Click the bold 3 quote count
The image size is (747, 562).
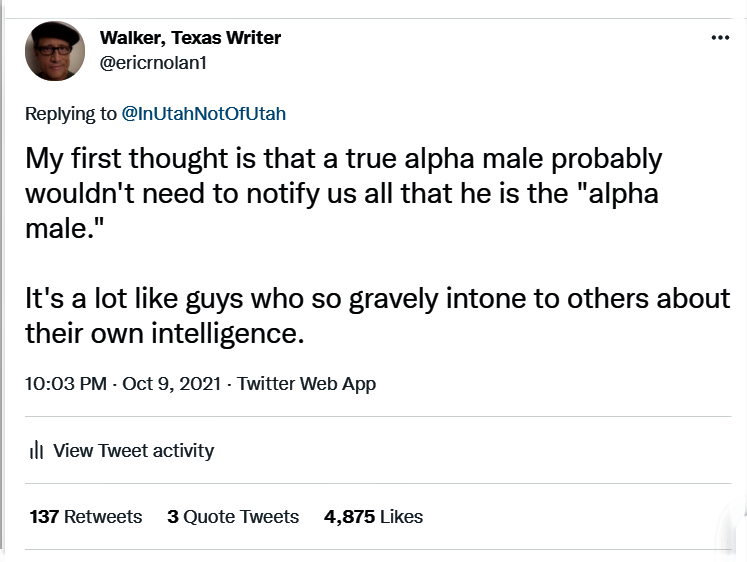pyautogui.click(x=173, y=517)
